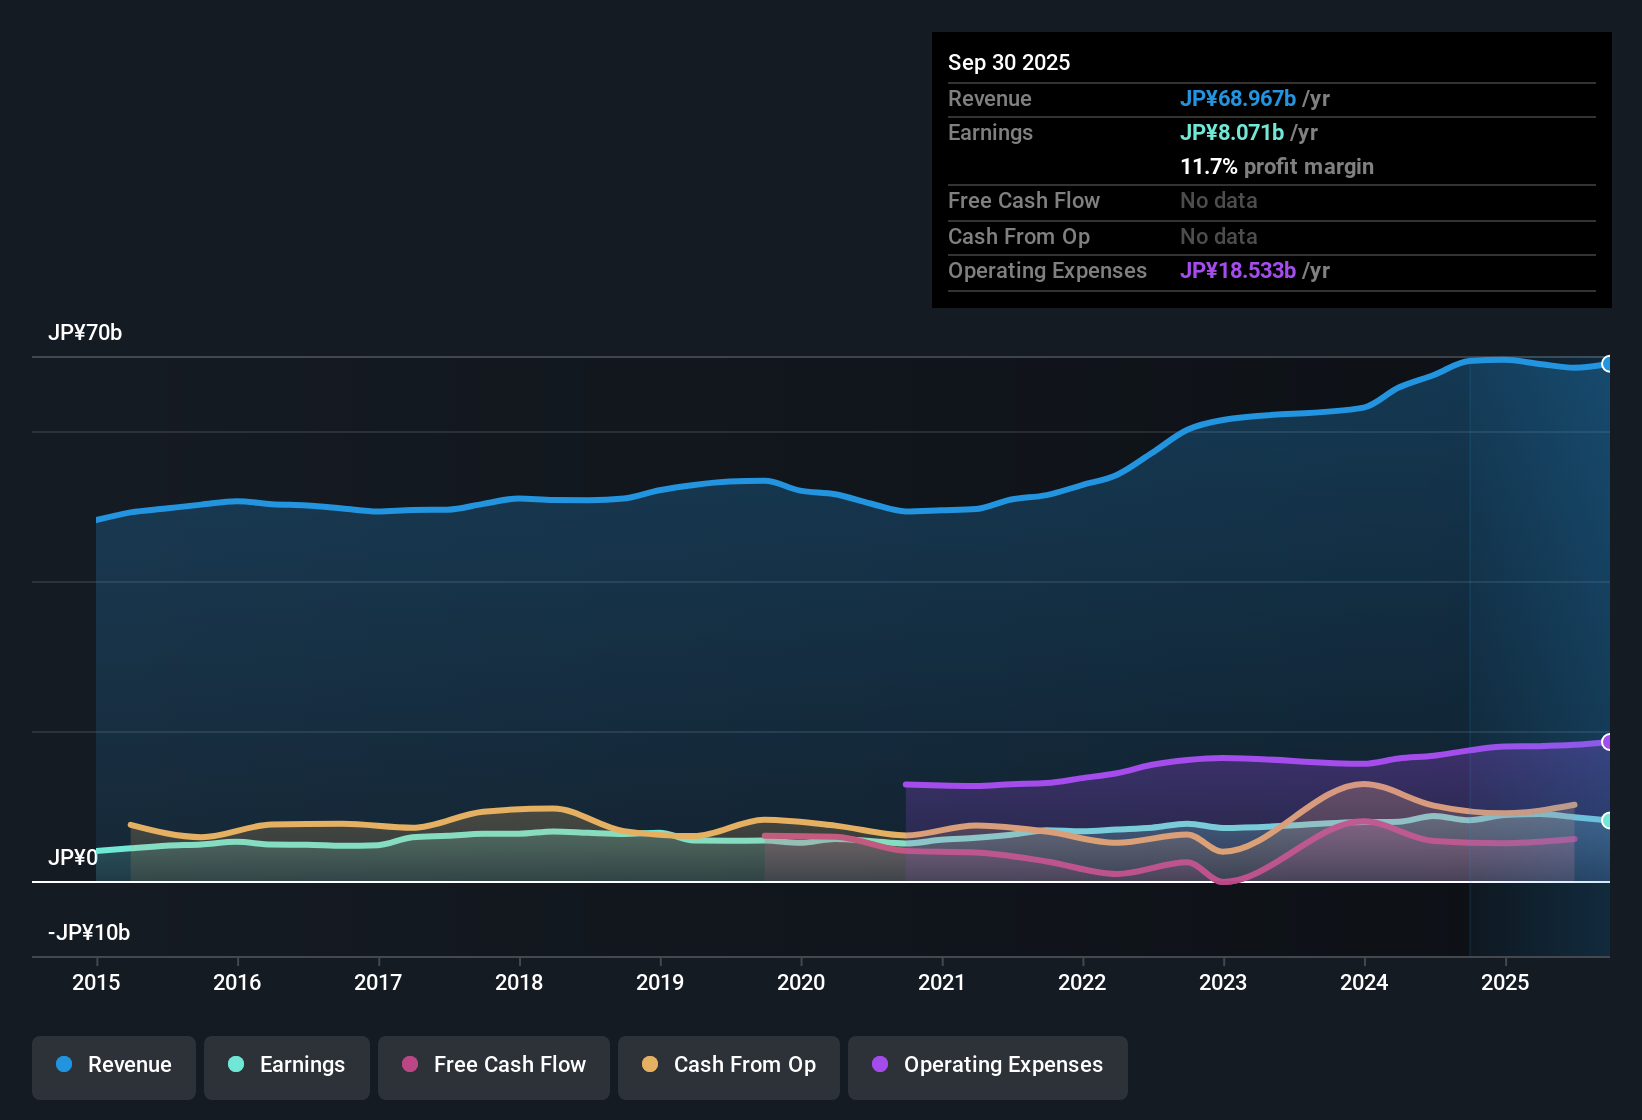
Task: Click the orange Cash From Op legend dot
Action: [x=649, y=1065]
